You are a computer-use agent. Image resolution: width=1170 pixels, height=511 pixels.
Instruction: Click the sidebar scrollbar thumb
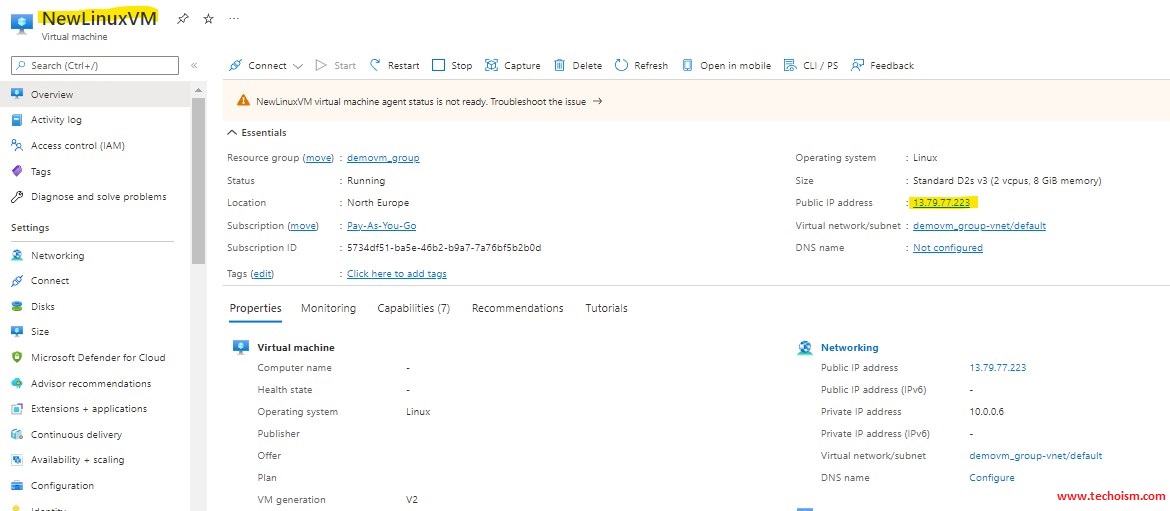[x=198, y=181]
